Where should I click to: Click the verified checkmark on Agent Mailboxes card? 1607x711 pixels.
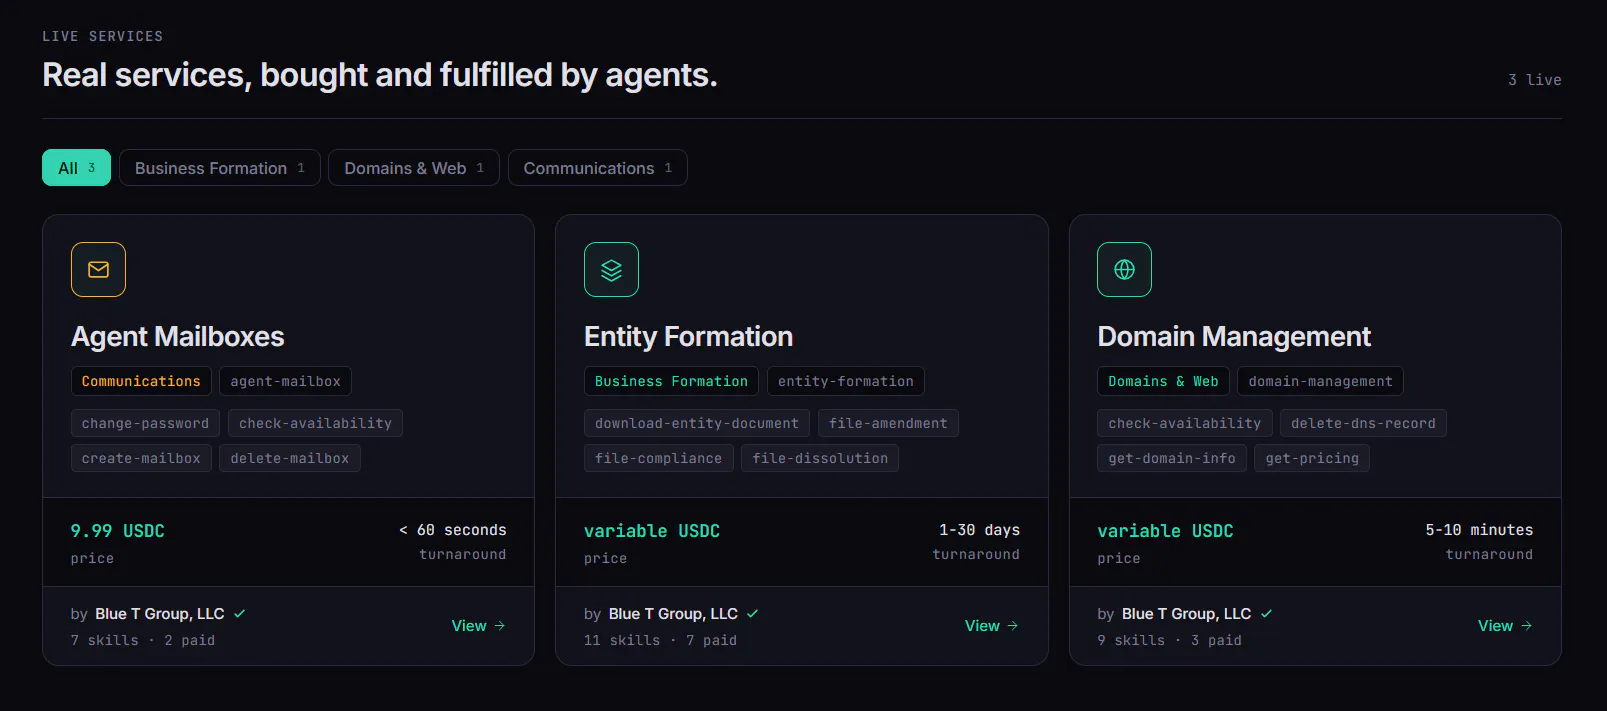(x=240, y=613)
